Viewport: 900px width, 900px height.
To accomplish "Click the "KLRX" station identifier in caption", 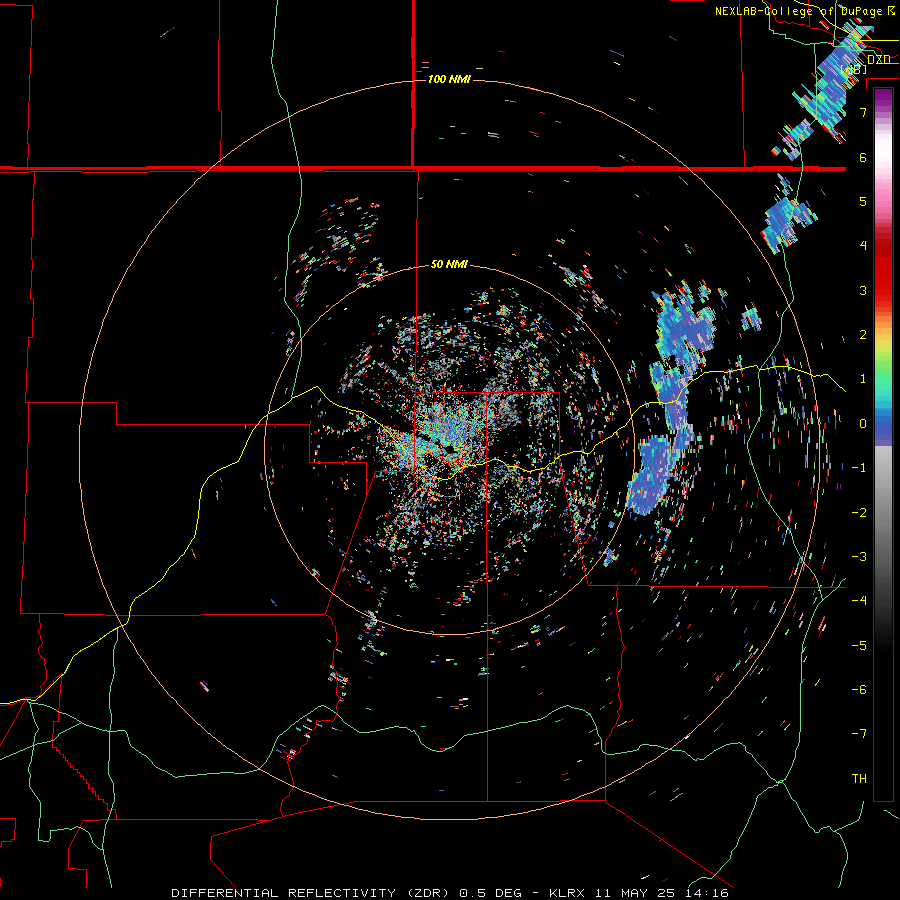I will 567,893.
